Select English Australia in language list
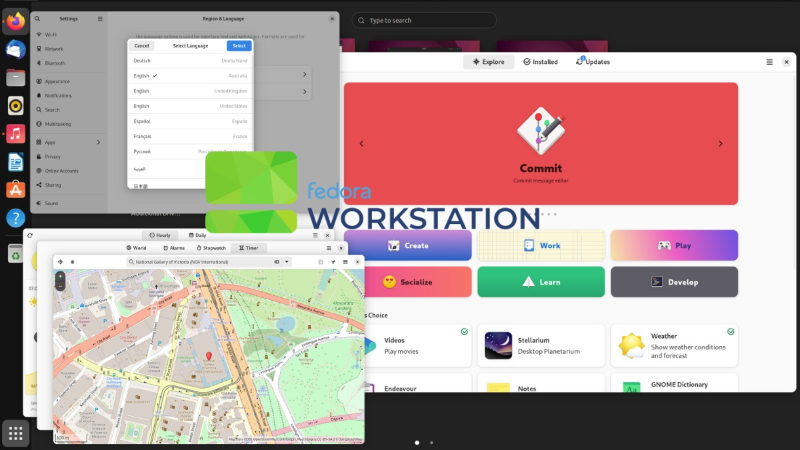 (x=190, y=76)
